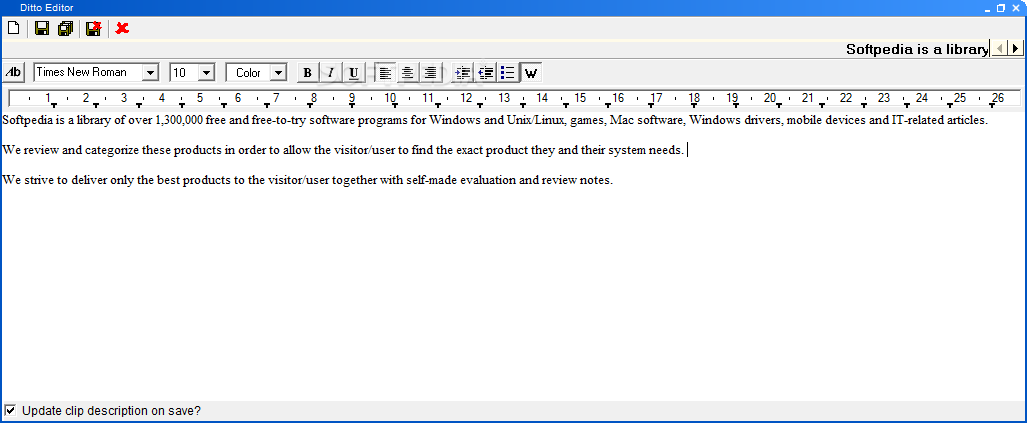Create a new clip with the blank page icon
Viewport: 1027px width, 423px height.
pyautogui.click(x=13, y=28)
